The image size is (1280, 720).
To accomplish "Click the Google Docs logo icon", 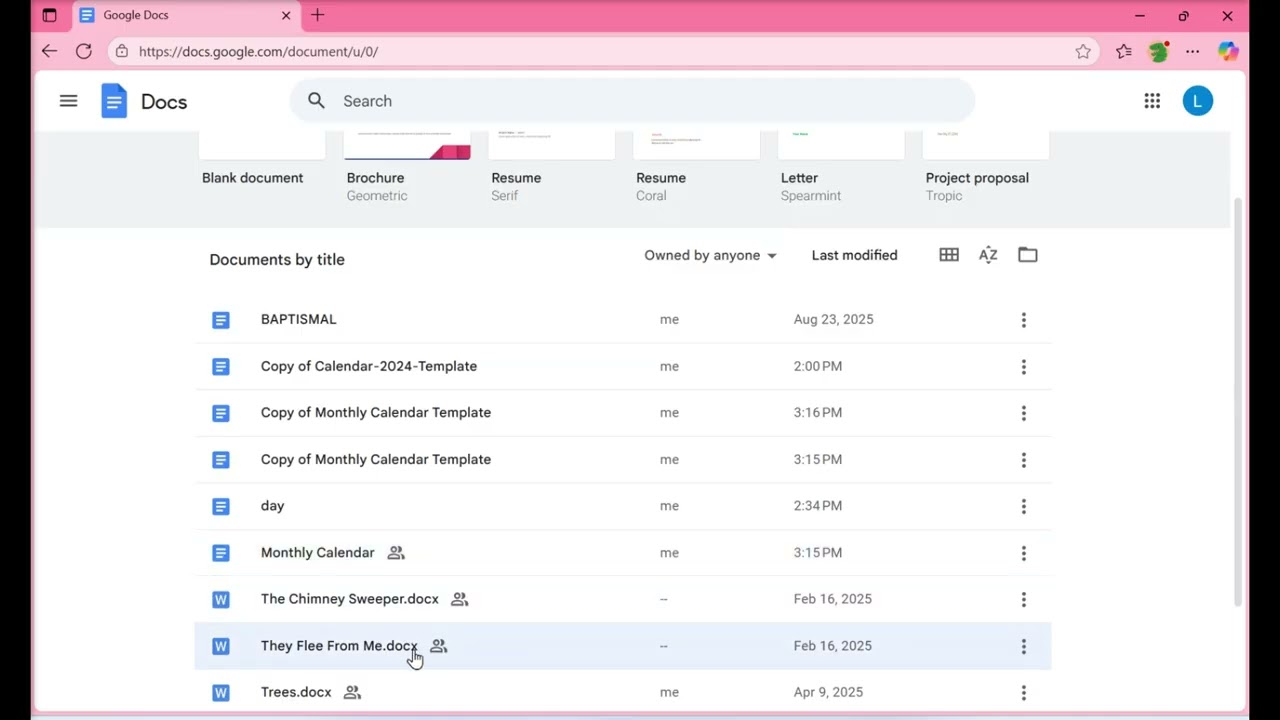I will 114,101.
